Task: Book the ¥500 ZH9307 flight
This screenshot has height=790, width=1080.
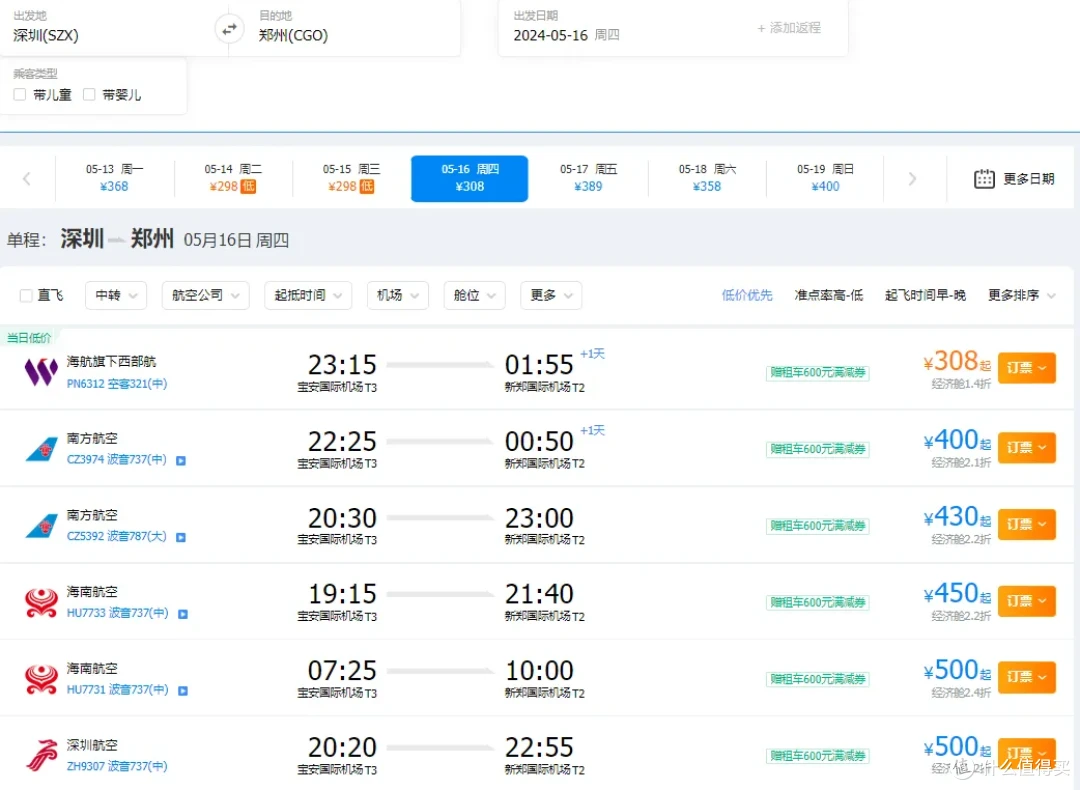Action: coord(1026,753)
